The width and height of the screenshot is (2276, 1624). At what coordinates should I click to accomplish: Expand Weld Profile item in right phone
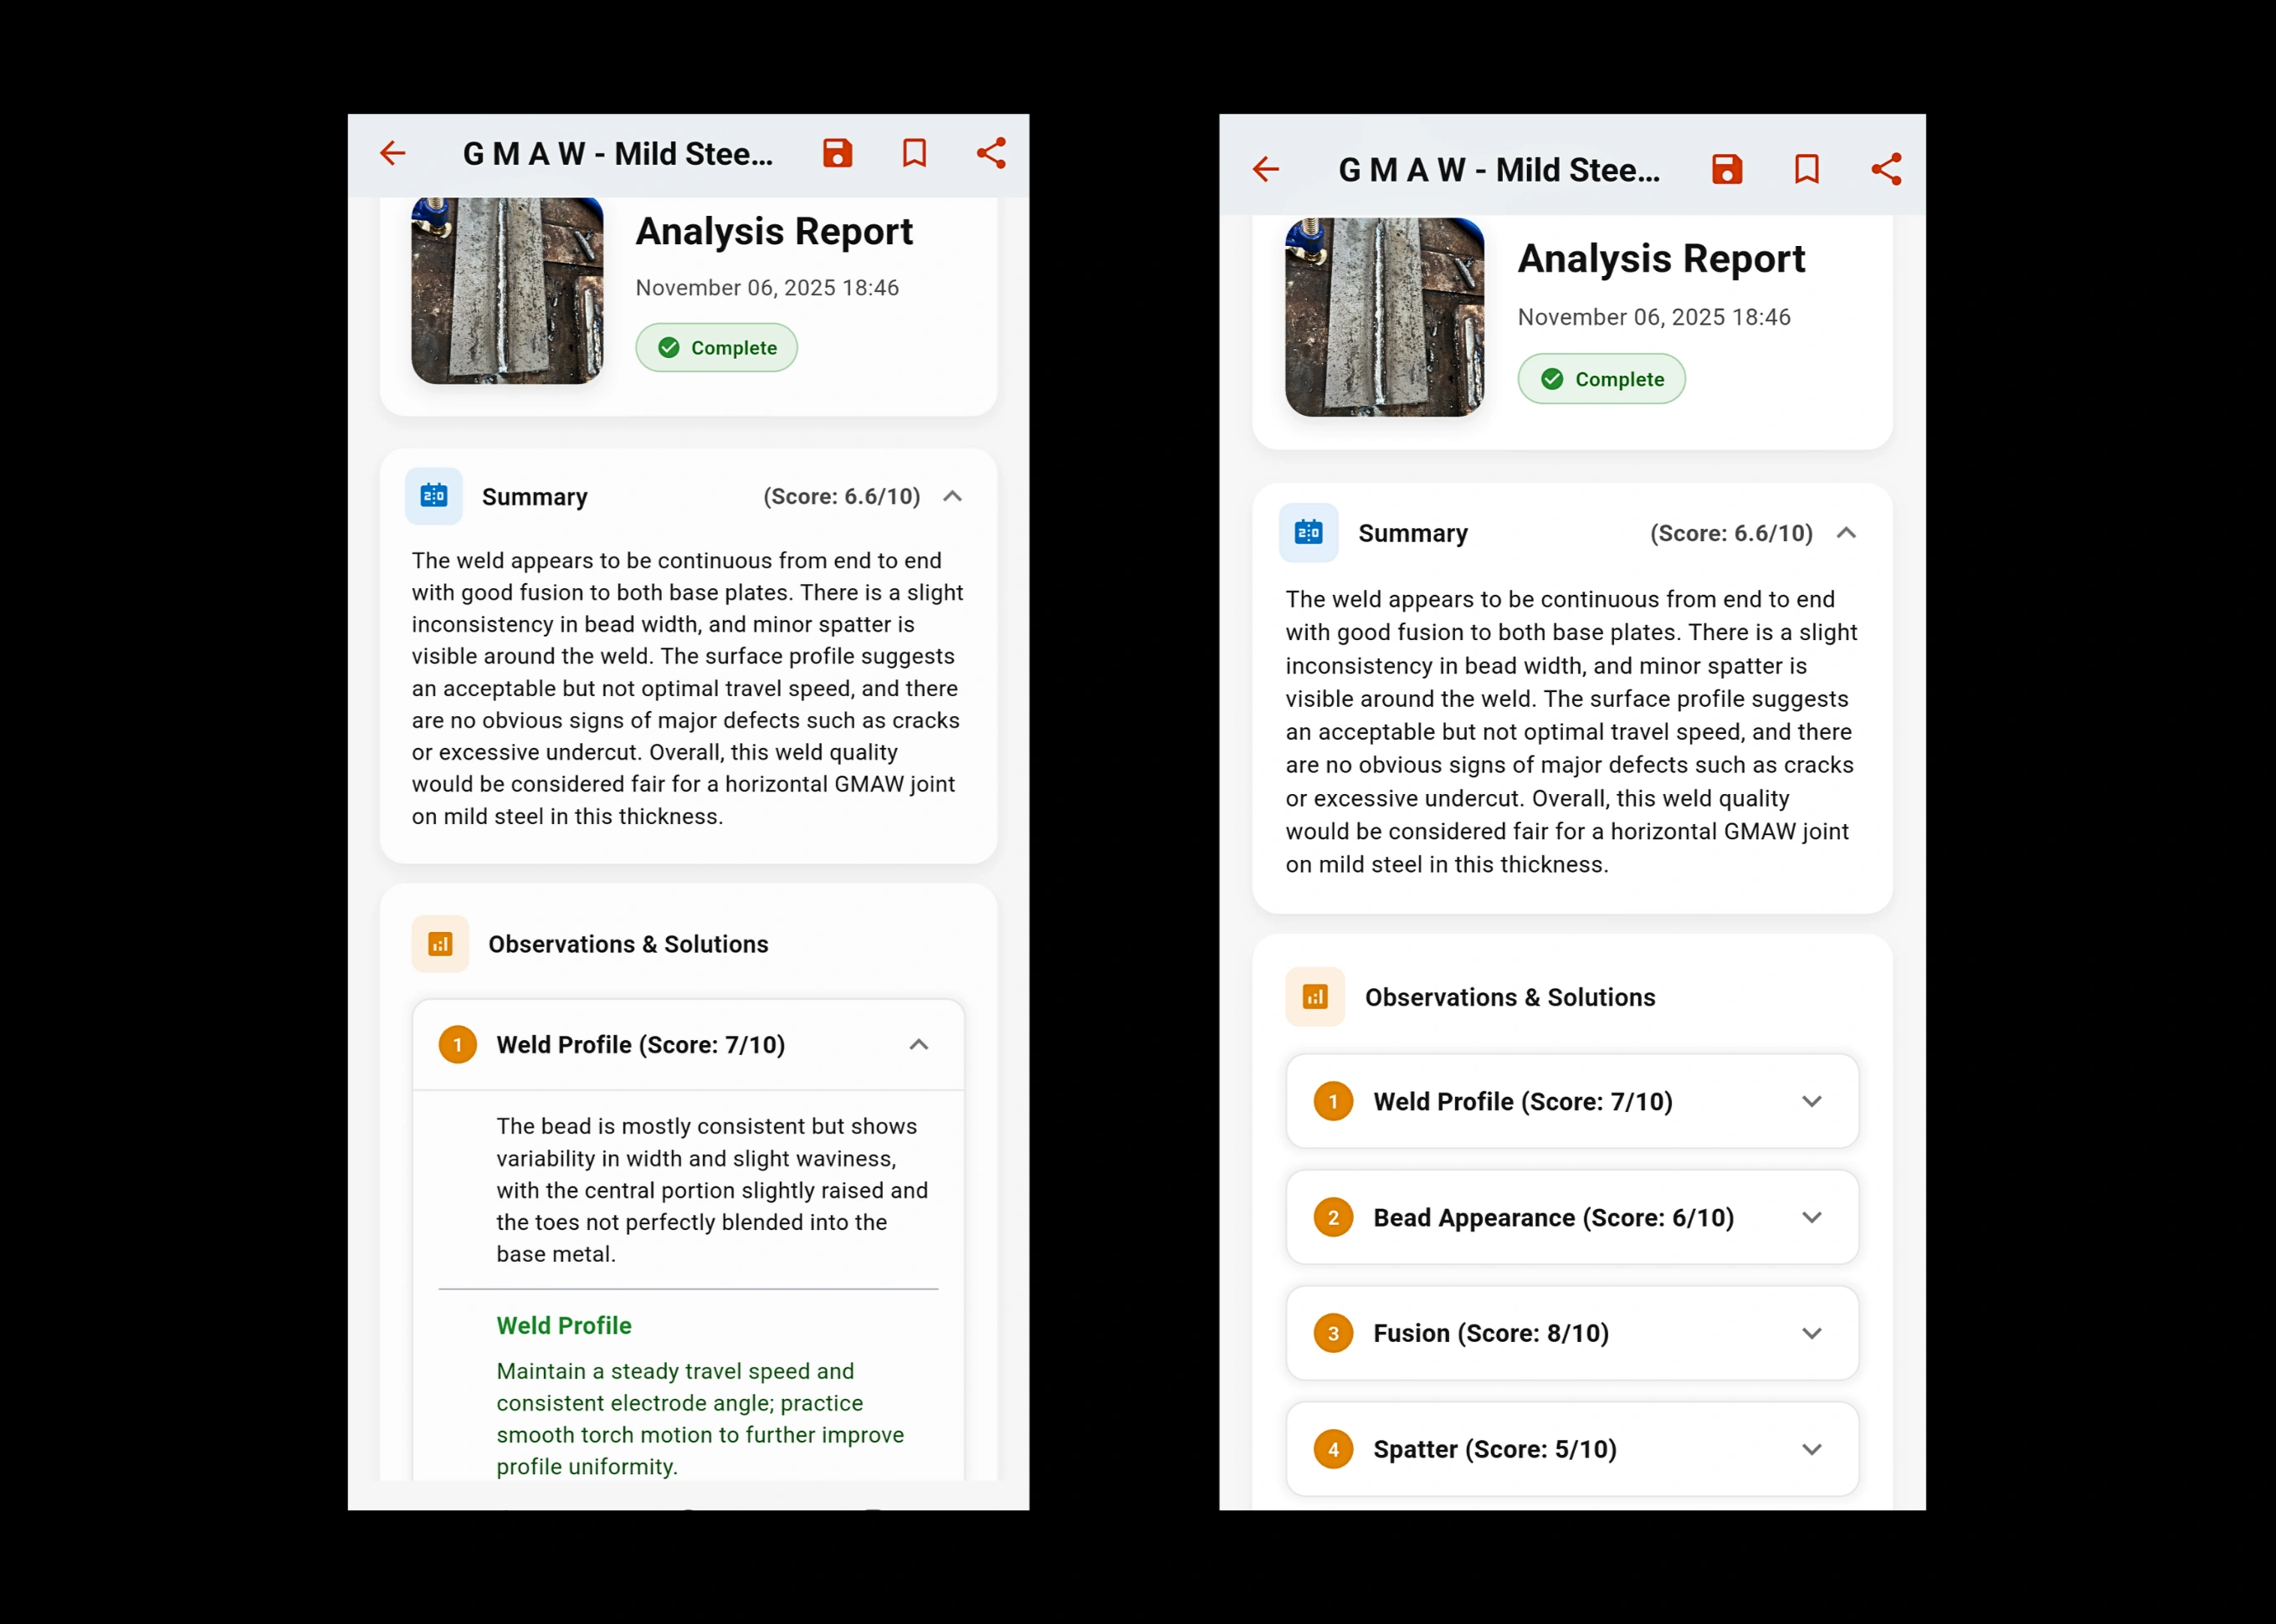(x=1811, y=1101)
